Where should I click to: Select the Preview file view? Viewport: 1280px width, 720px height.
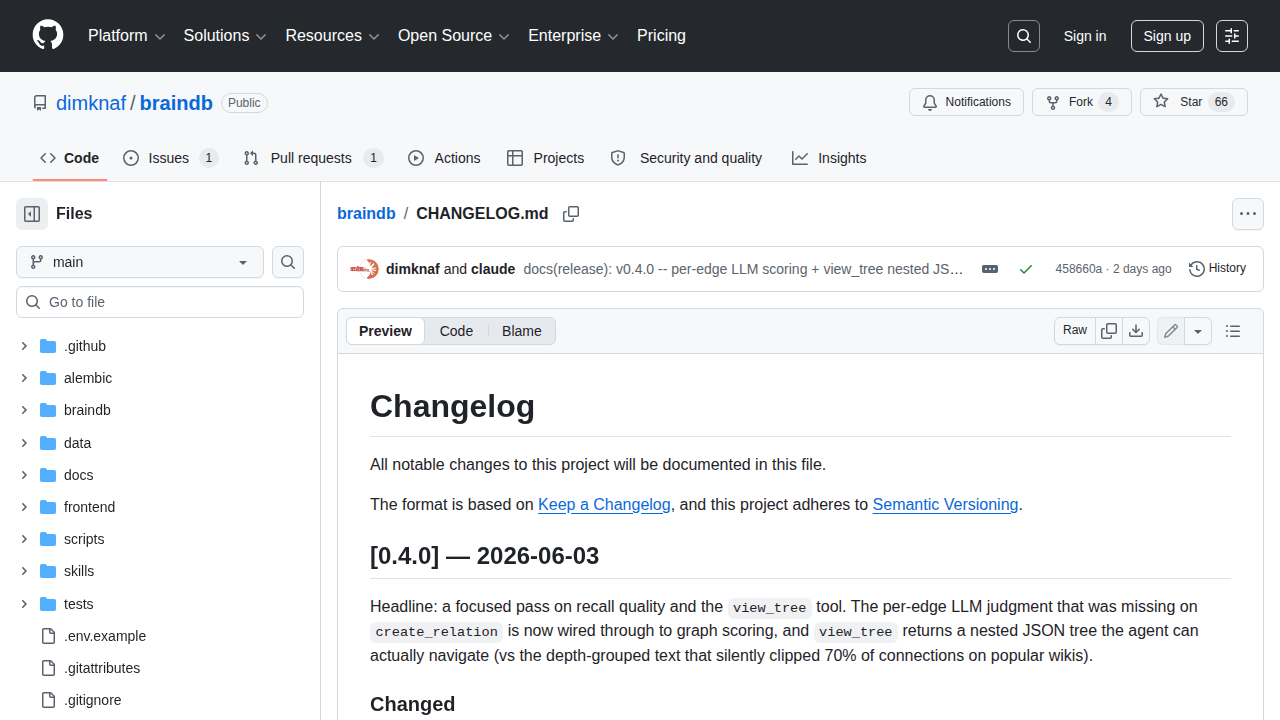385,331
